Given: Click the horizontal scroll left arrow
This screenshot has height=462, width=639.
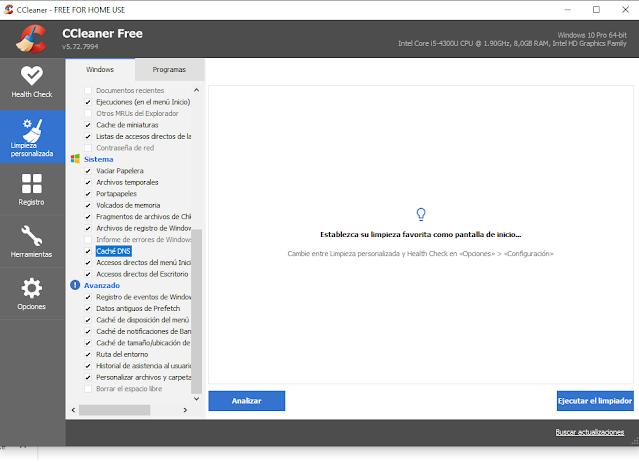Looking at the screenshot, I should point(73,410).
